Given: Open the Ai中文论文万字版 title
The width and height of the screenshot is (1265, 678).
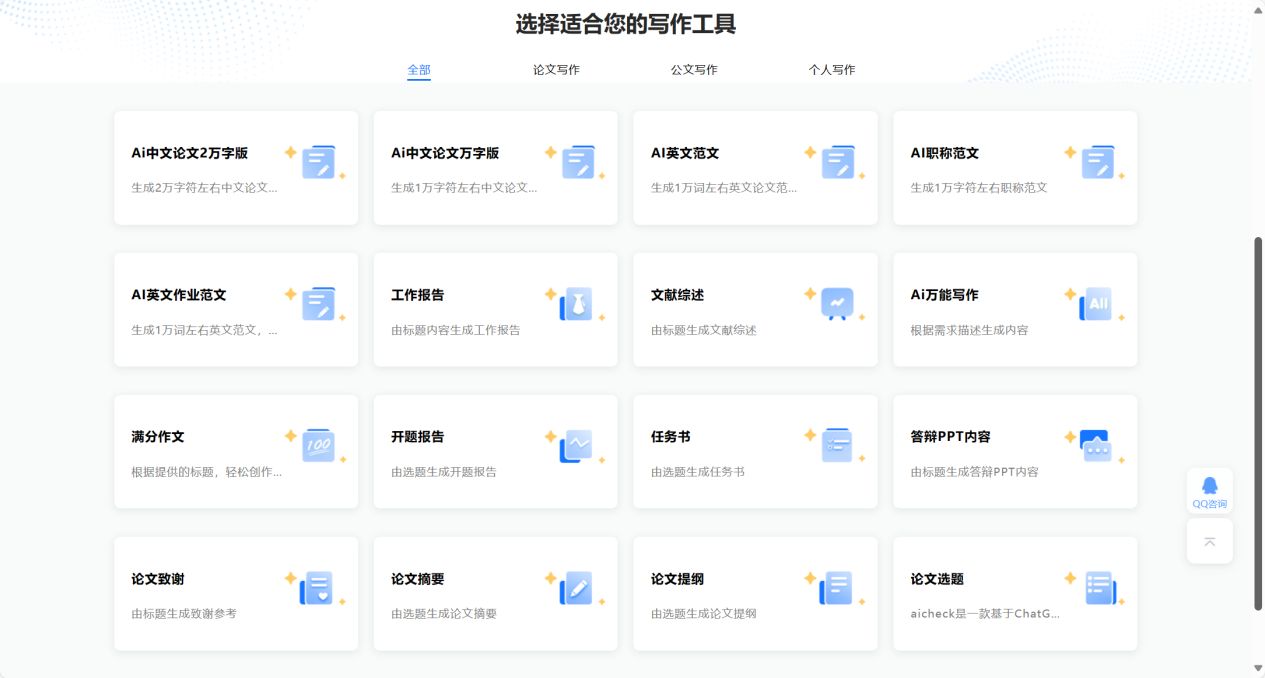Looking at the screenshot, I should [445, 153].
